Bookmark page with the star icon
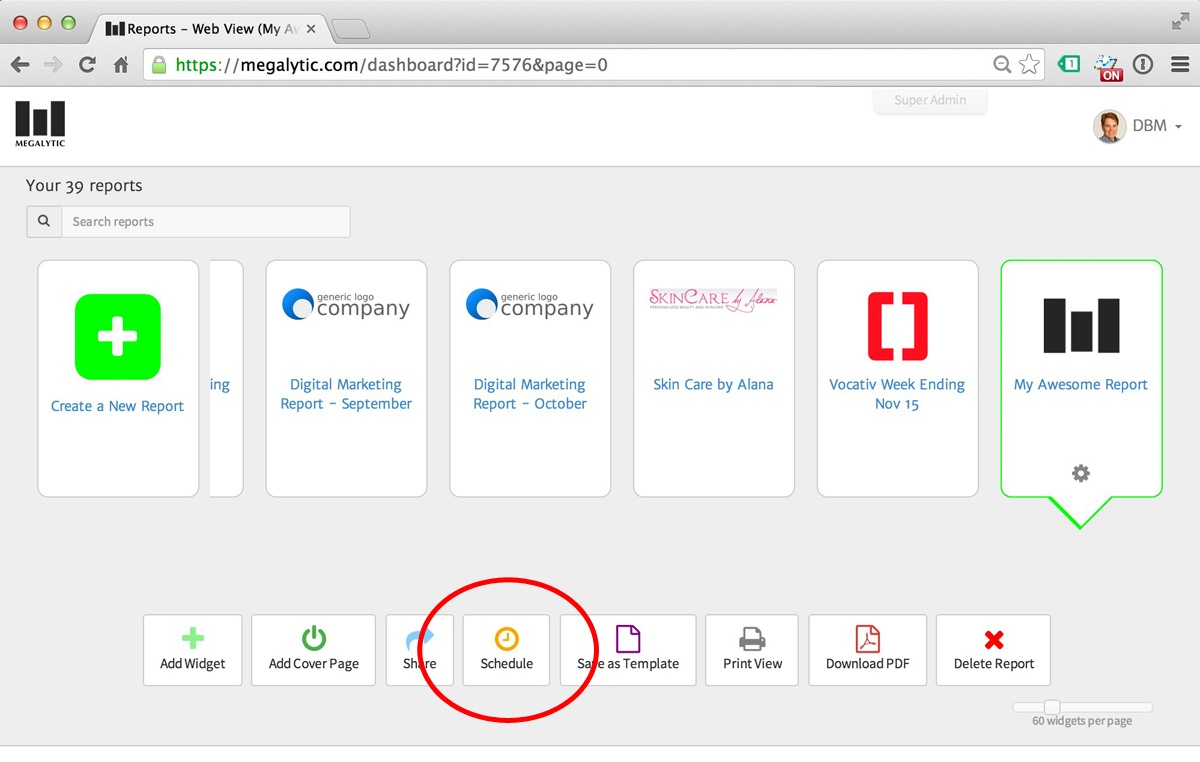The image size is (1200, 762). [x=1029, y=65]
